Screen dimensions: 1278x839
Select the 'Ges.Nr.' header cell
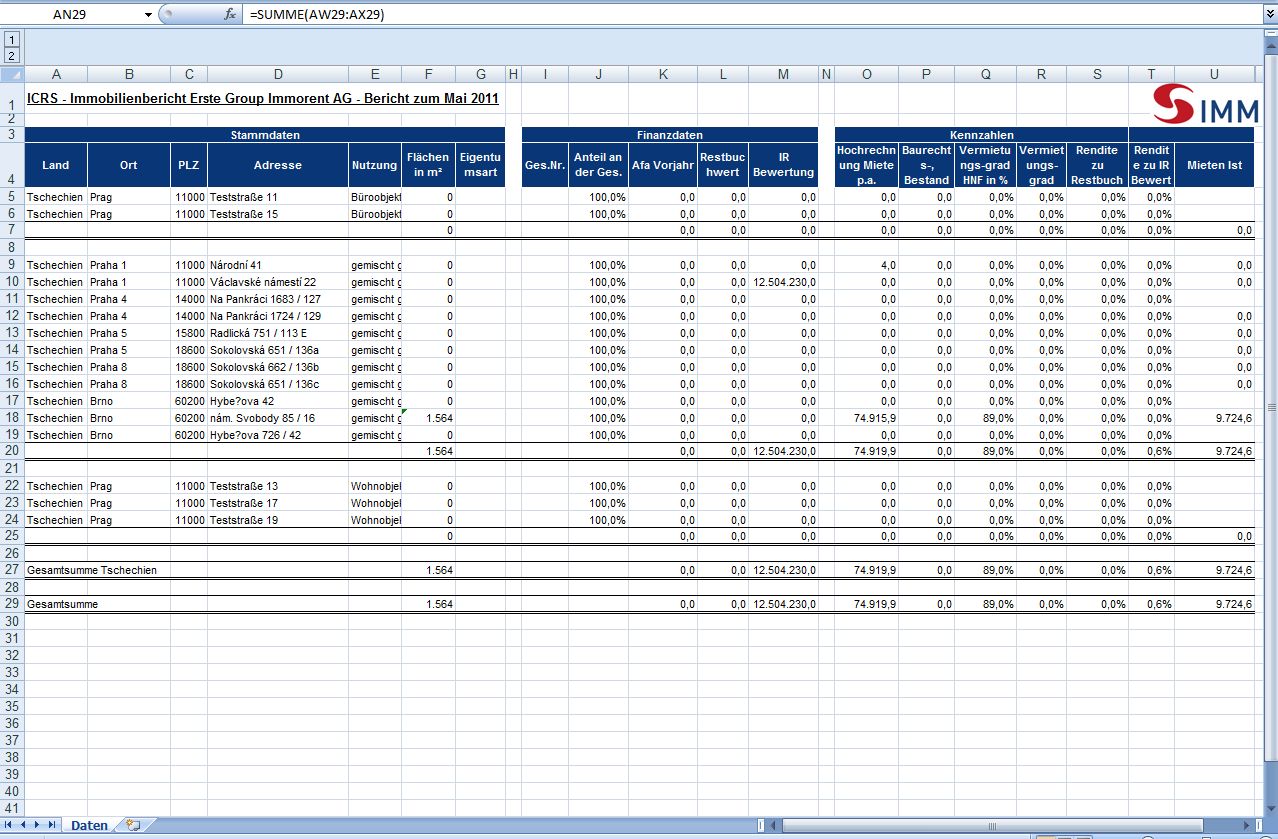click(x=545, y=165)
